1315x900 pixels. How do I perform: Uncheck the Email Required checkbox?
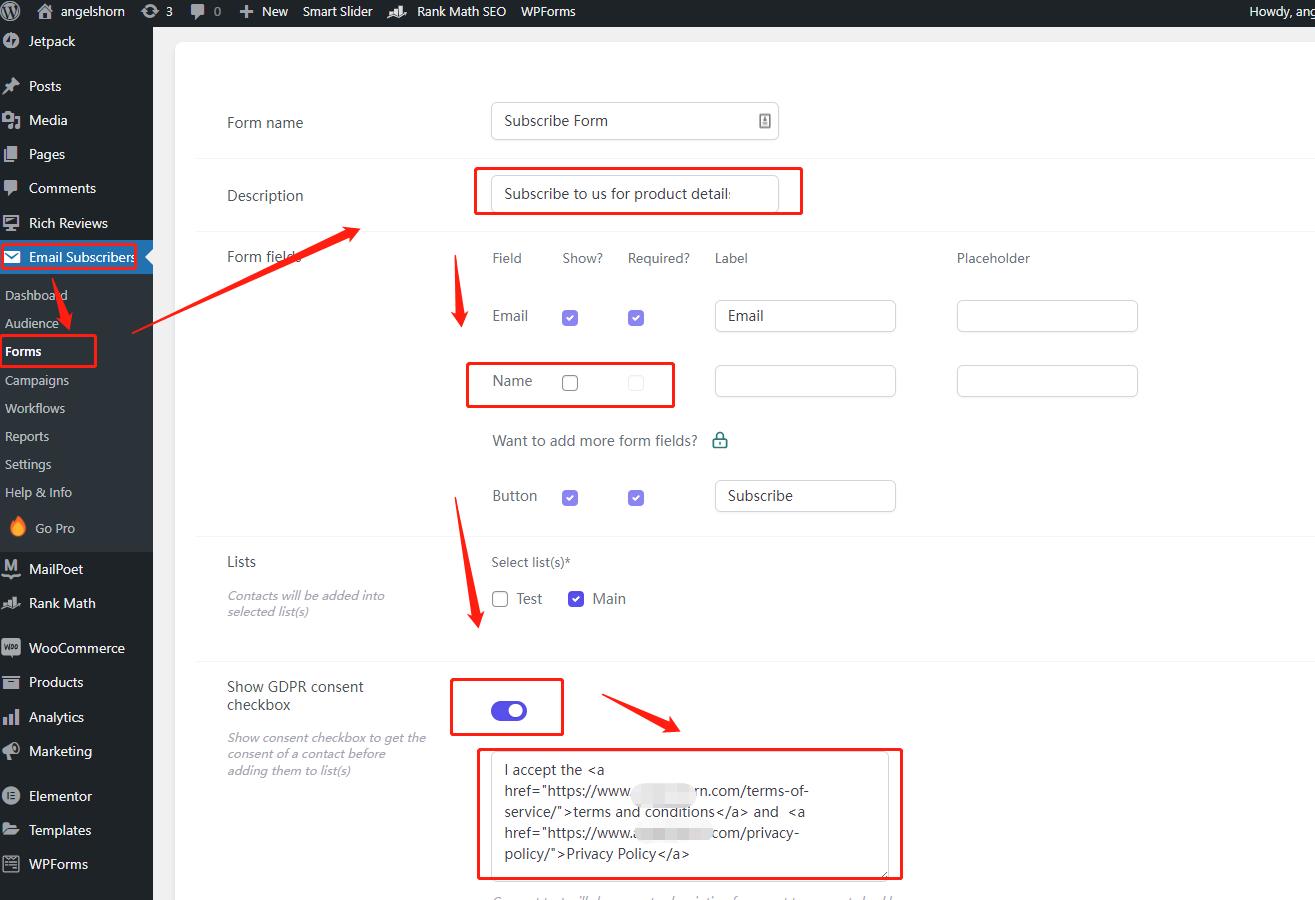tap(636, 317)
